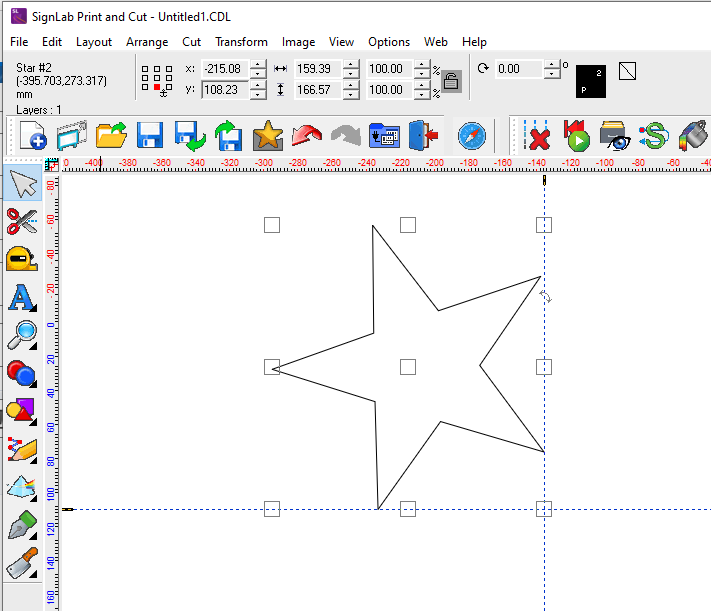Click the red bottom-center anchor point
This screenshot has height=611, width=711.
coord(157,87)
